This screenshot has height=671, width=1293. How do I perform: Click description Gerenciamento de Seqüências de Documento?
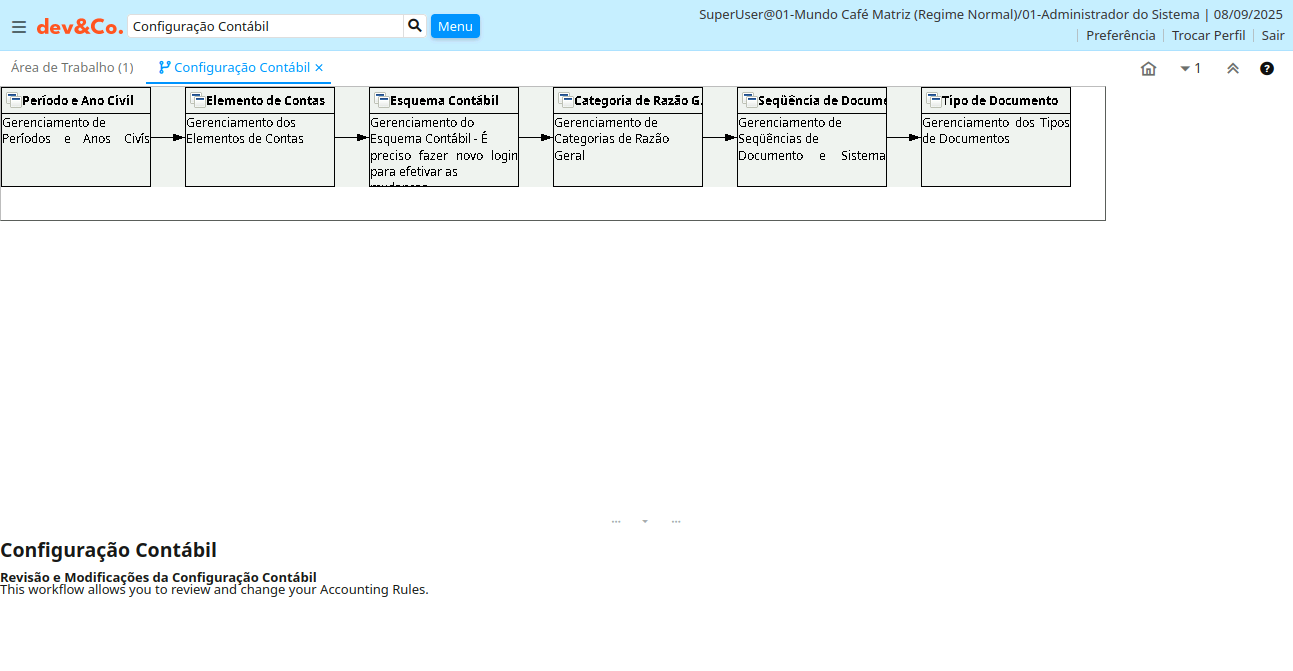click(x=812, y=139)
